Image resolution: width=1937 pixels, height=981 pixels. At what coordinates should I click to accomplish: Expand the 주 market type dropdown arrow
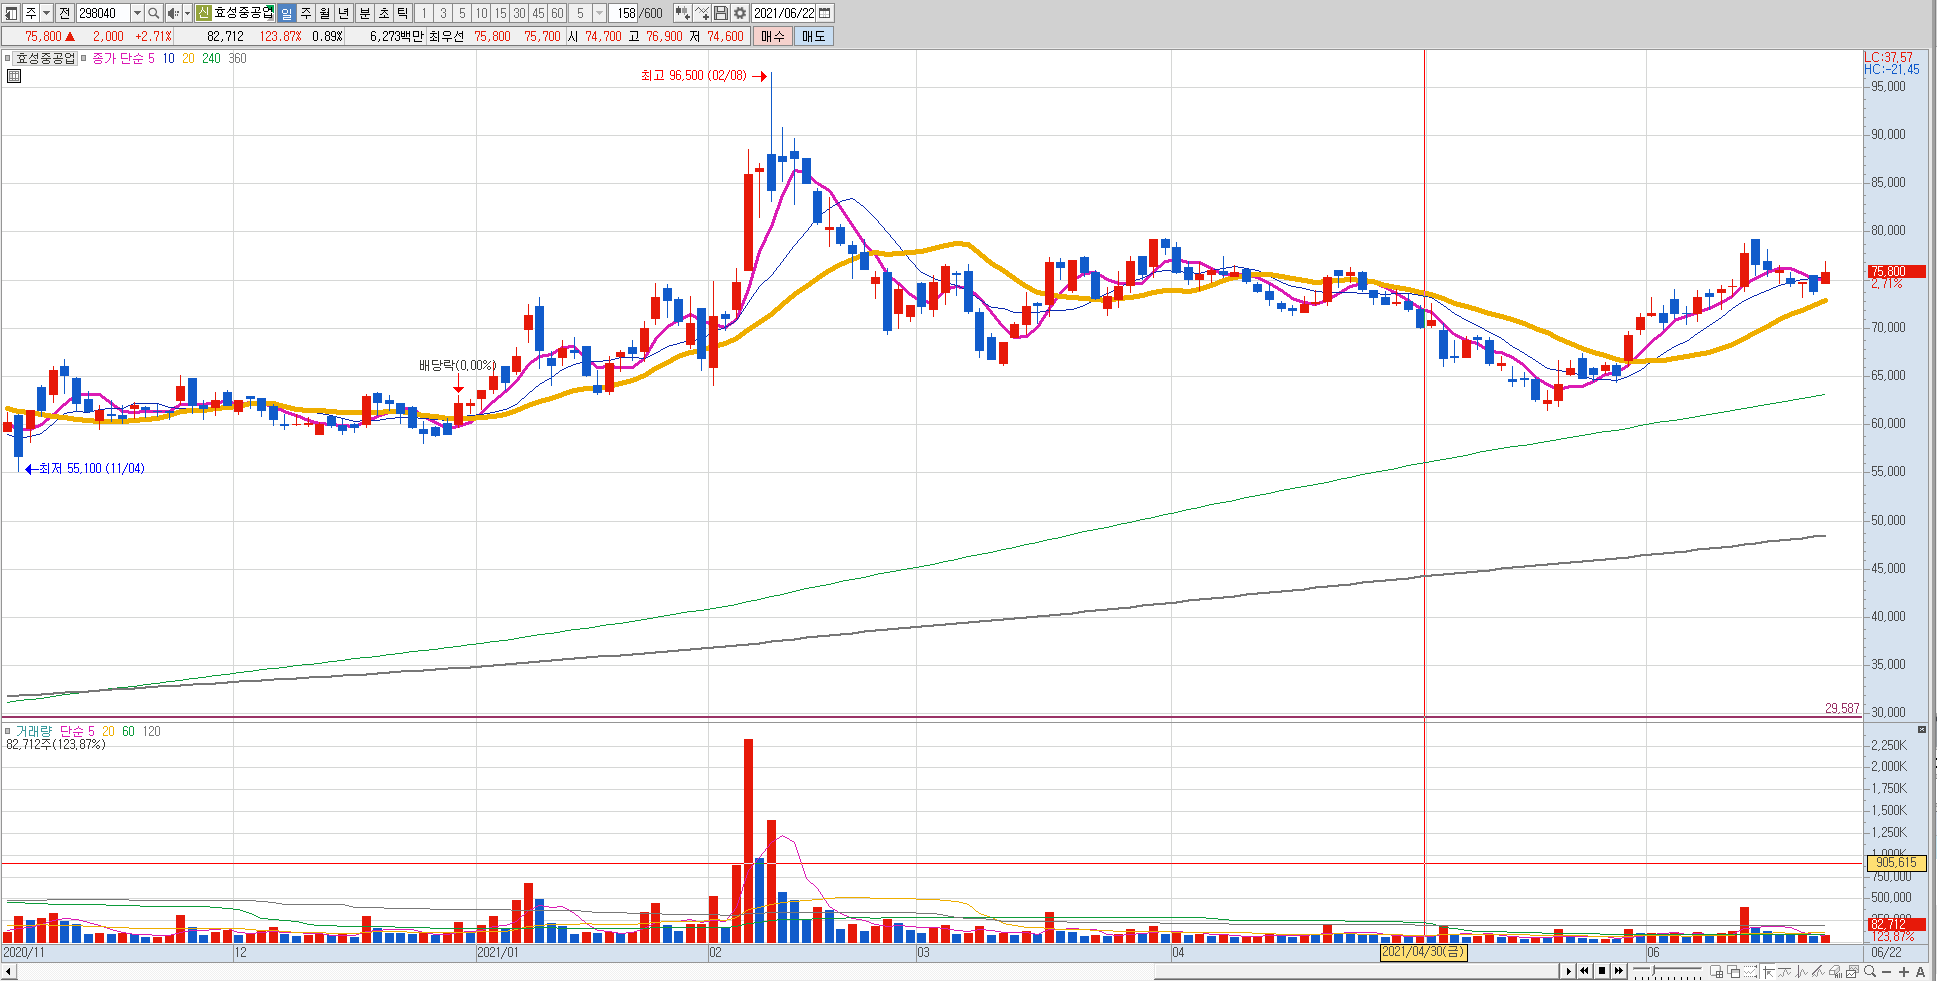tap(46, 13)
